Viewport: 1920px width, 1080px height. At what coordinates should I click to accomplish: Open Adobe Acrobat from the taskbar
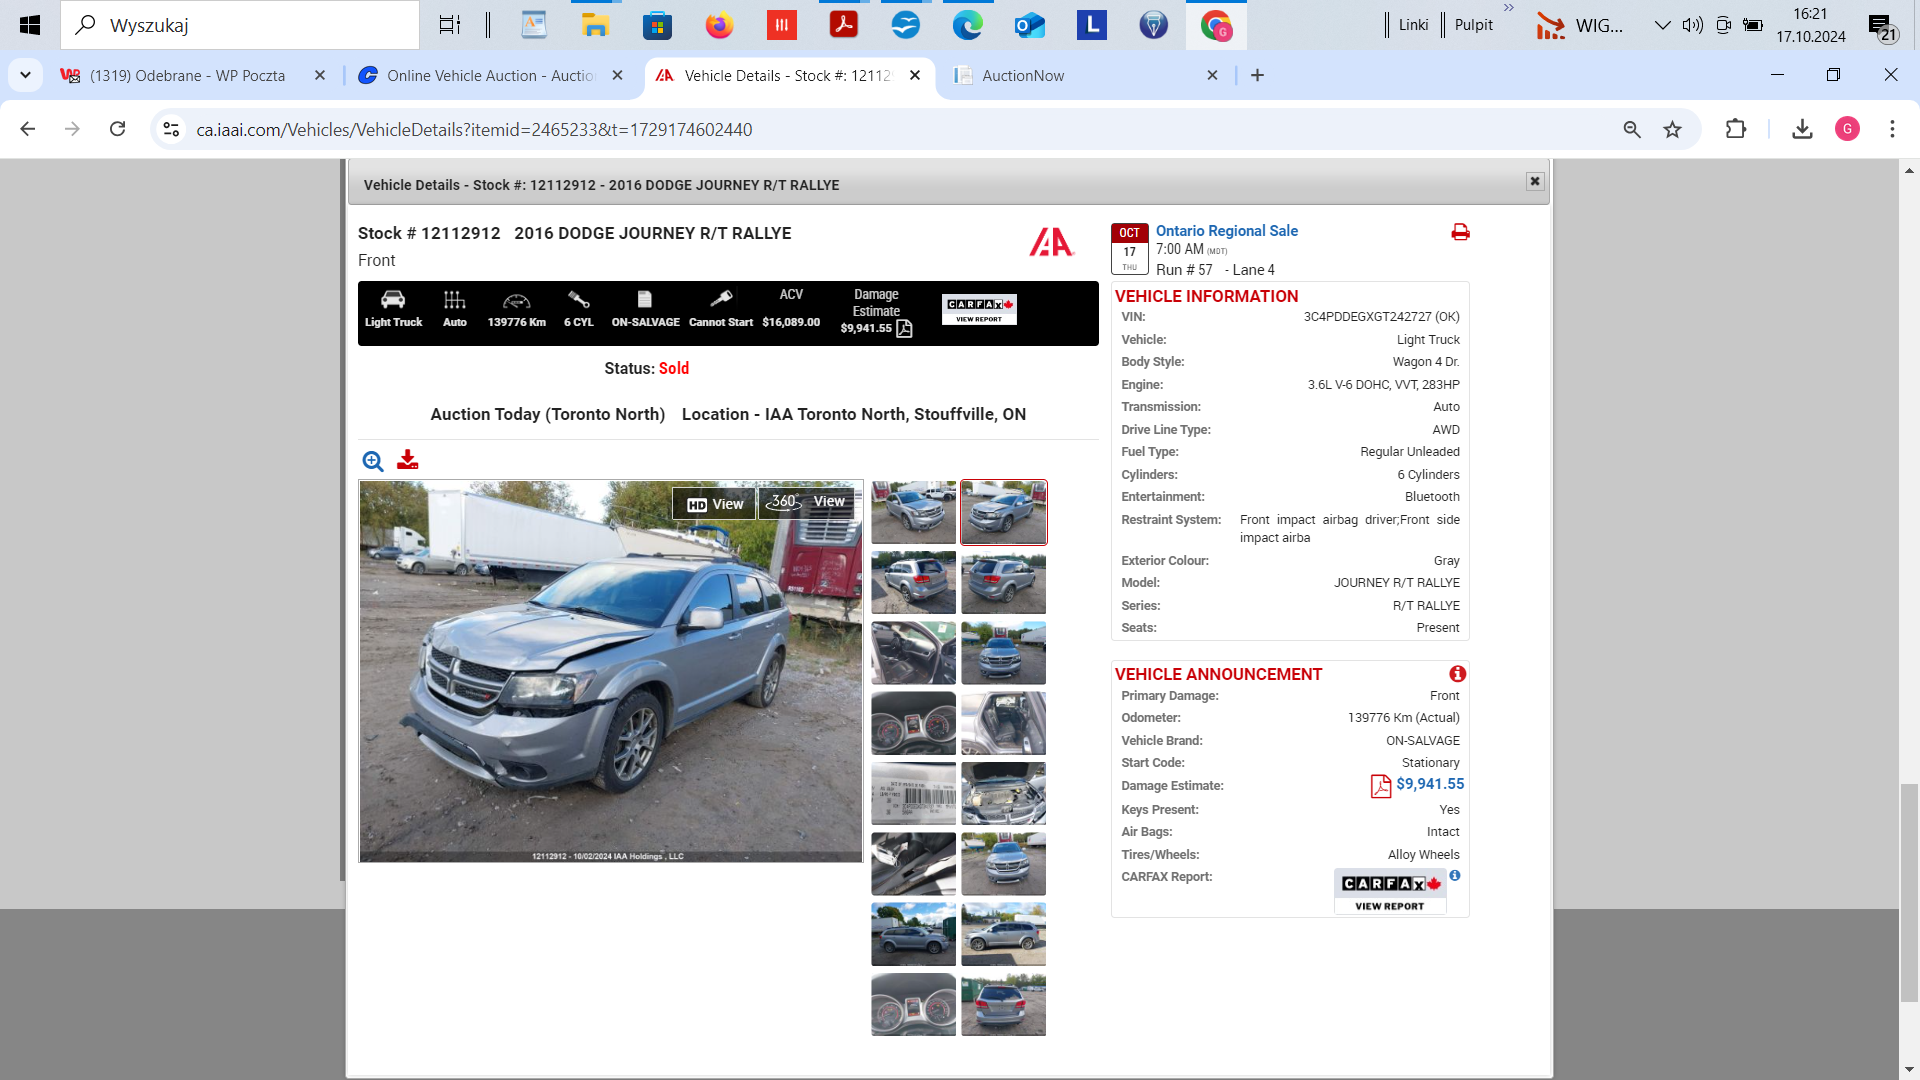pos(843,25)
